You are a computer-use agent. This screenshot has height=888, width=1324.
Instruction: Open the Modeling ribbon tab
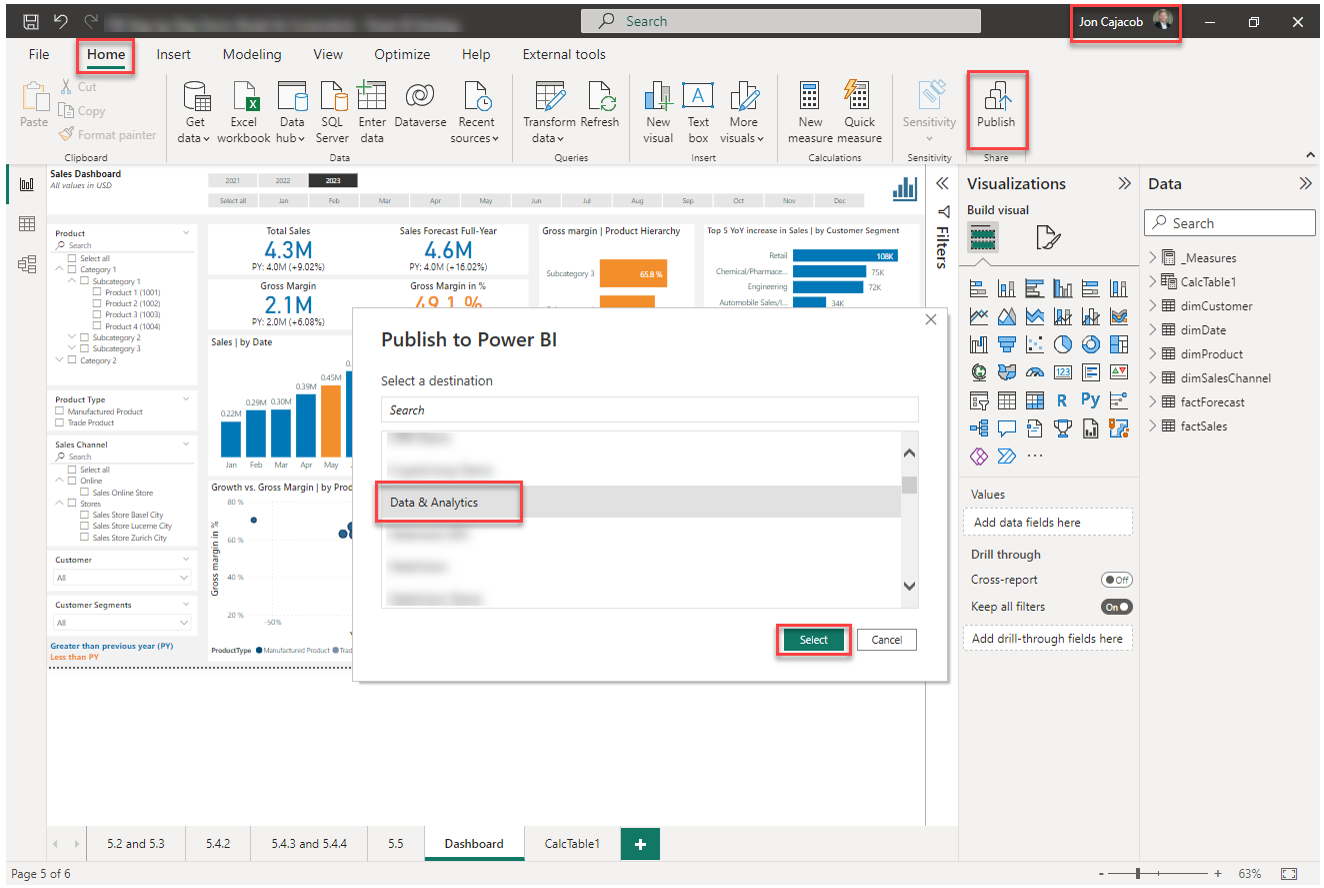click(252, 55)
